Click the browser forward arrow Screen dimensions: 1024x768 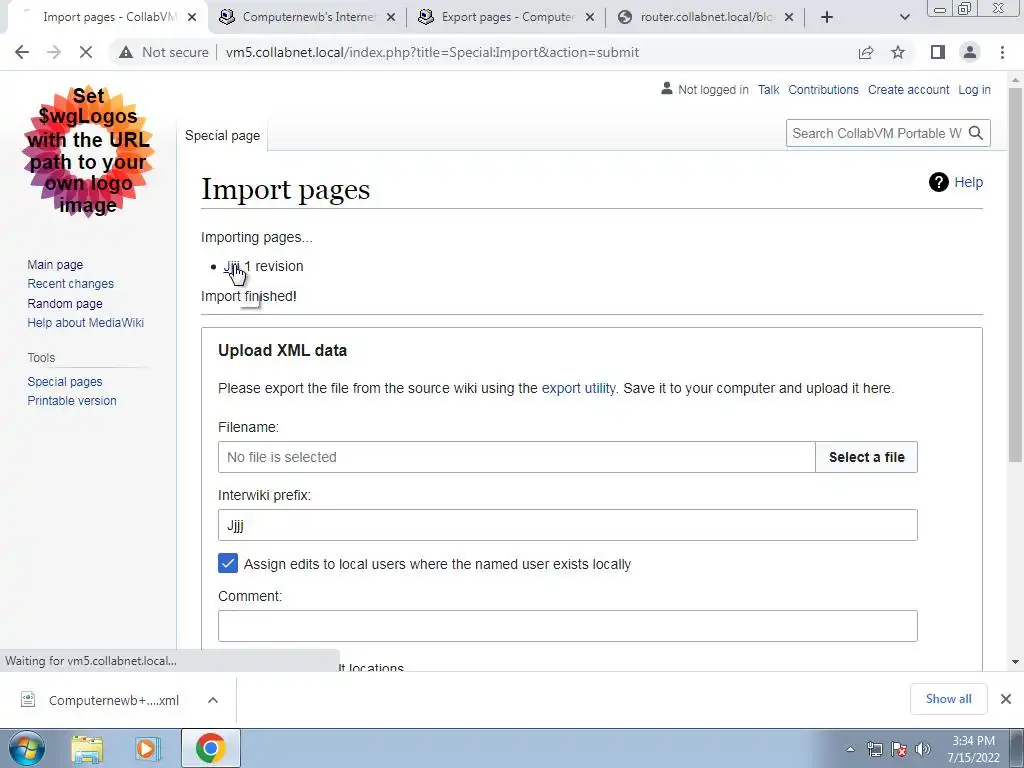point(54,52)
